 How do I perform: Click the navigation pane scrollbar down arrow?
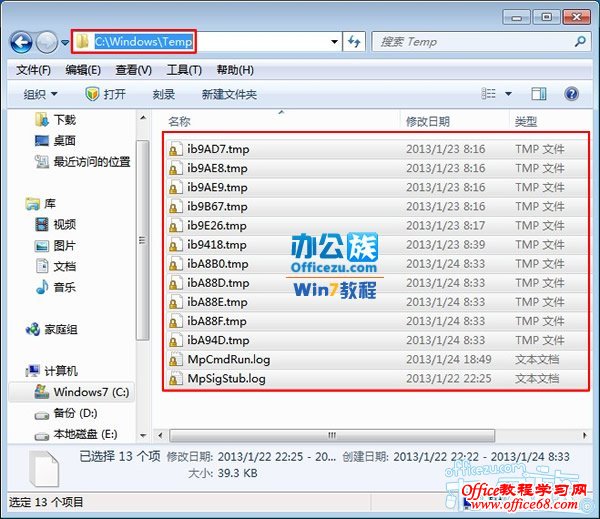coord(143,435)
